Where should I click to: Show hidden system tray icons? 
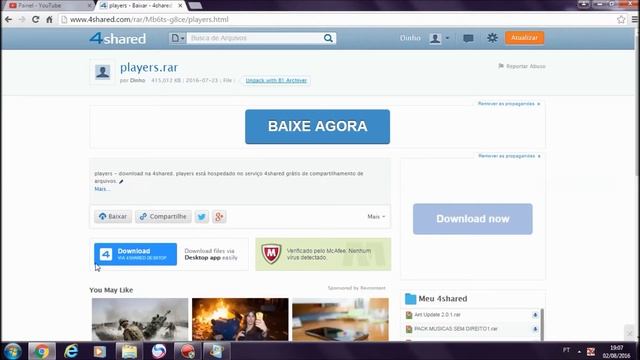pos(579,351)
